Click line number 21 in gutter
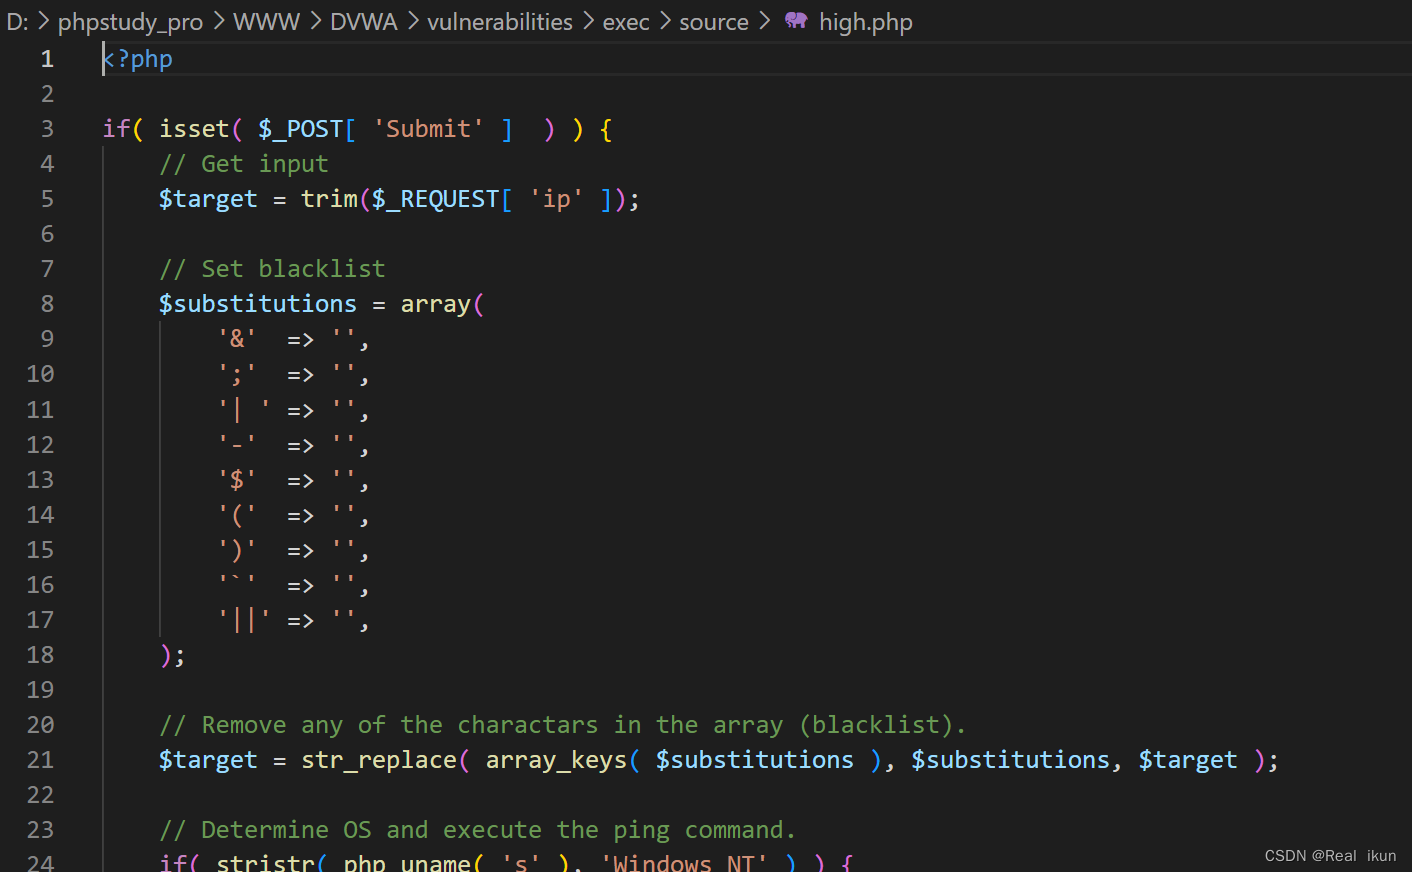Viewport: 1412px width, 872px height. click(x=40, y=760)
